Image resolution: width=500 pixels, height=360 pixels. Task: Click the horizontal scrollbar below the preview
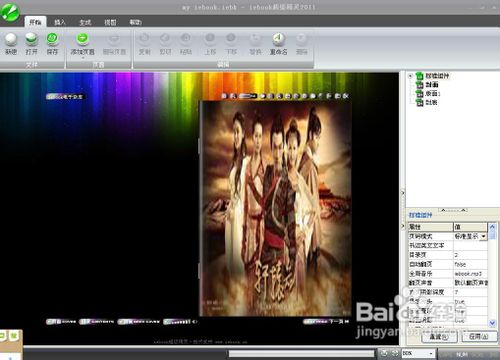coord(302,353)
